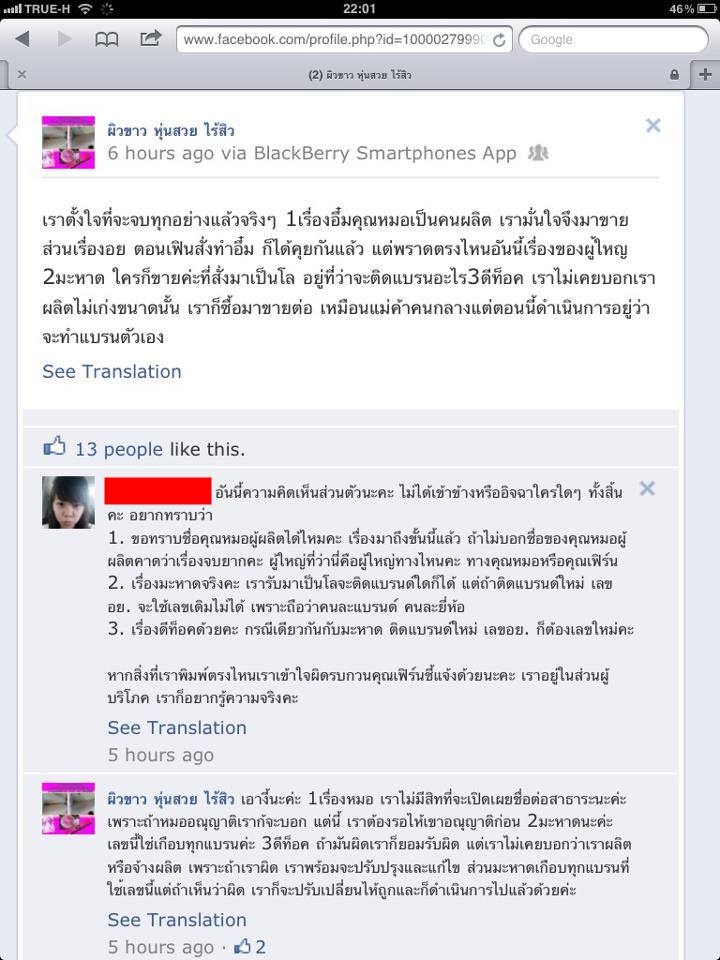The width and height of the screenshot is (720, 960).
Task: Click the thumbs-up like icon on the post
Action: pos(54,446)
